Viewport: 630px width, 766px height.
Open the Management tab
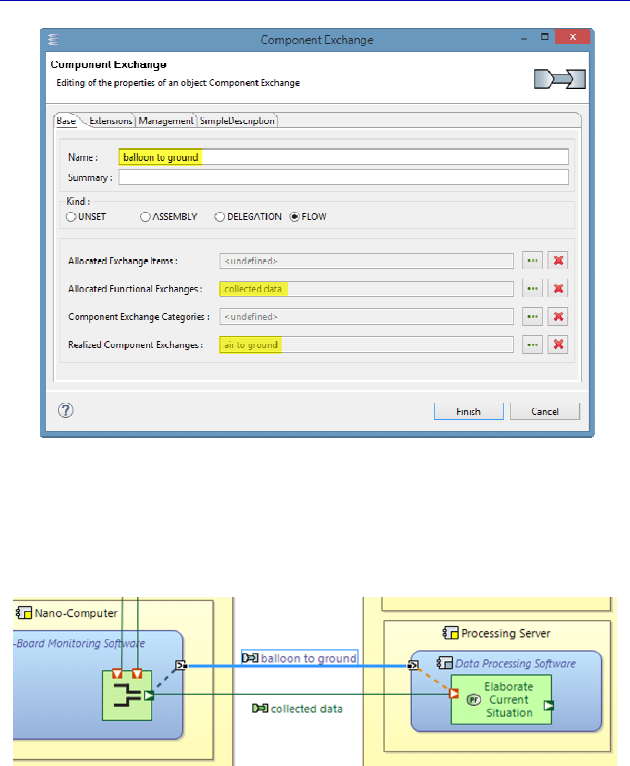(166, 121)
